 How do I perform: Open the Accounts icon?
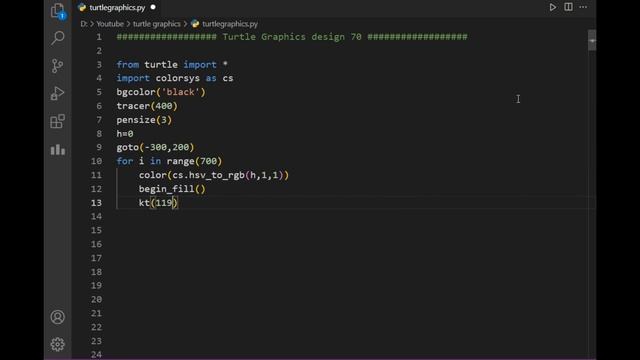tap(58, 317)
